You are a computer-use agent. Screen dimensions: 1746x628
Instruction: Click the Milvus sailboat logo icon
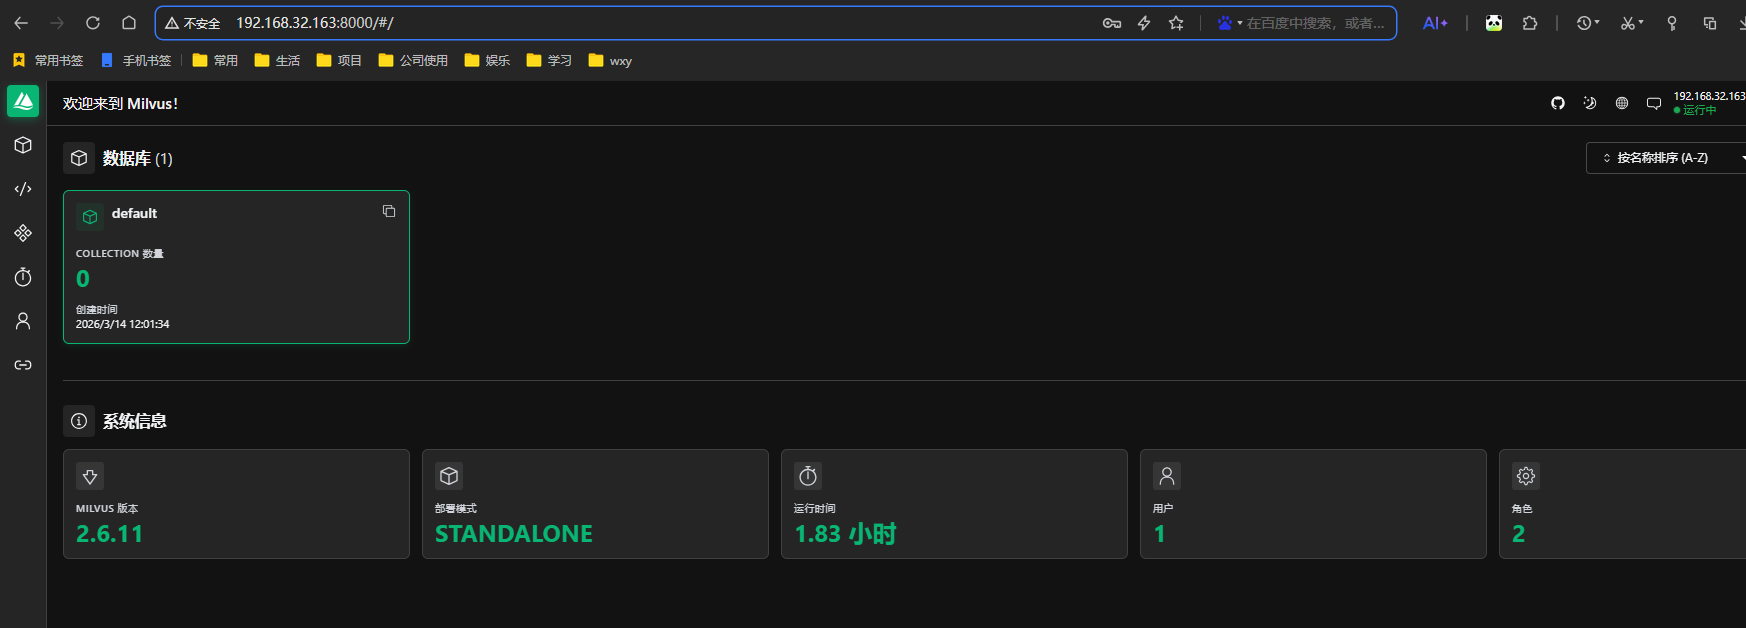click(23, 101)
